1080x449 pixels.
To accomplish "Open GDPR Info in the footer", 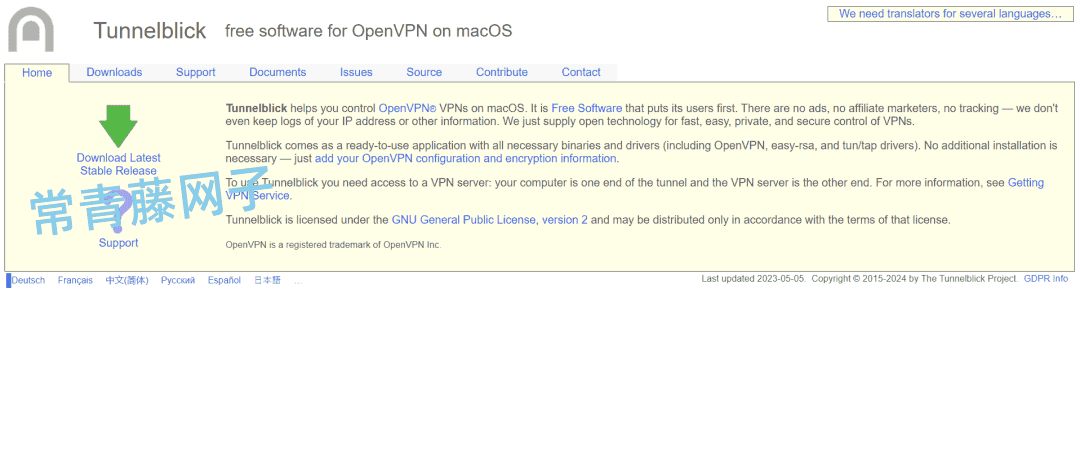I will pyautogui.click(x=1045, y=279).
